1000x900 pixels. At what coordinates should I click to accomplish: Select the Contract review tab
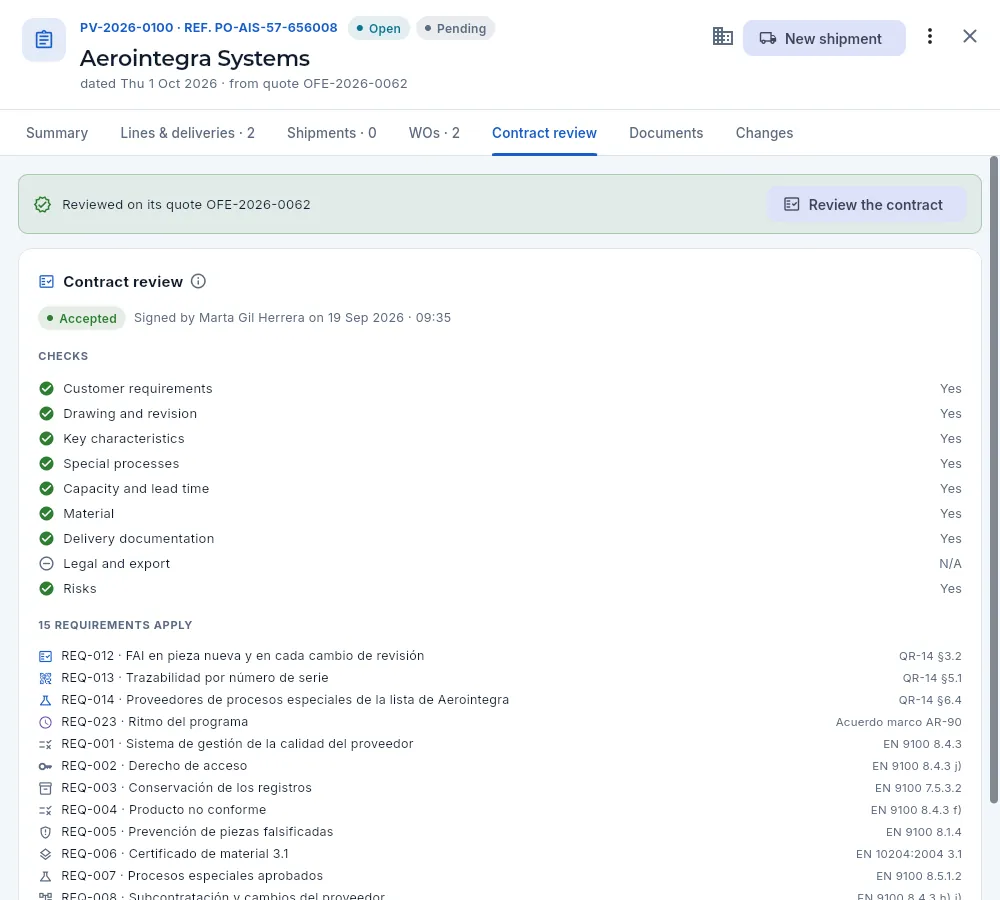(x=544, y=133)
